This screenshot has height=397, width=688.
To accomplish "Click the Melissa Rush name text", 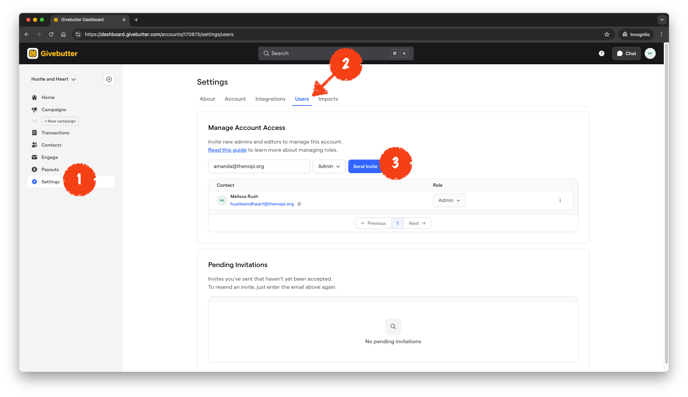I will click(x=244, y=197).
